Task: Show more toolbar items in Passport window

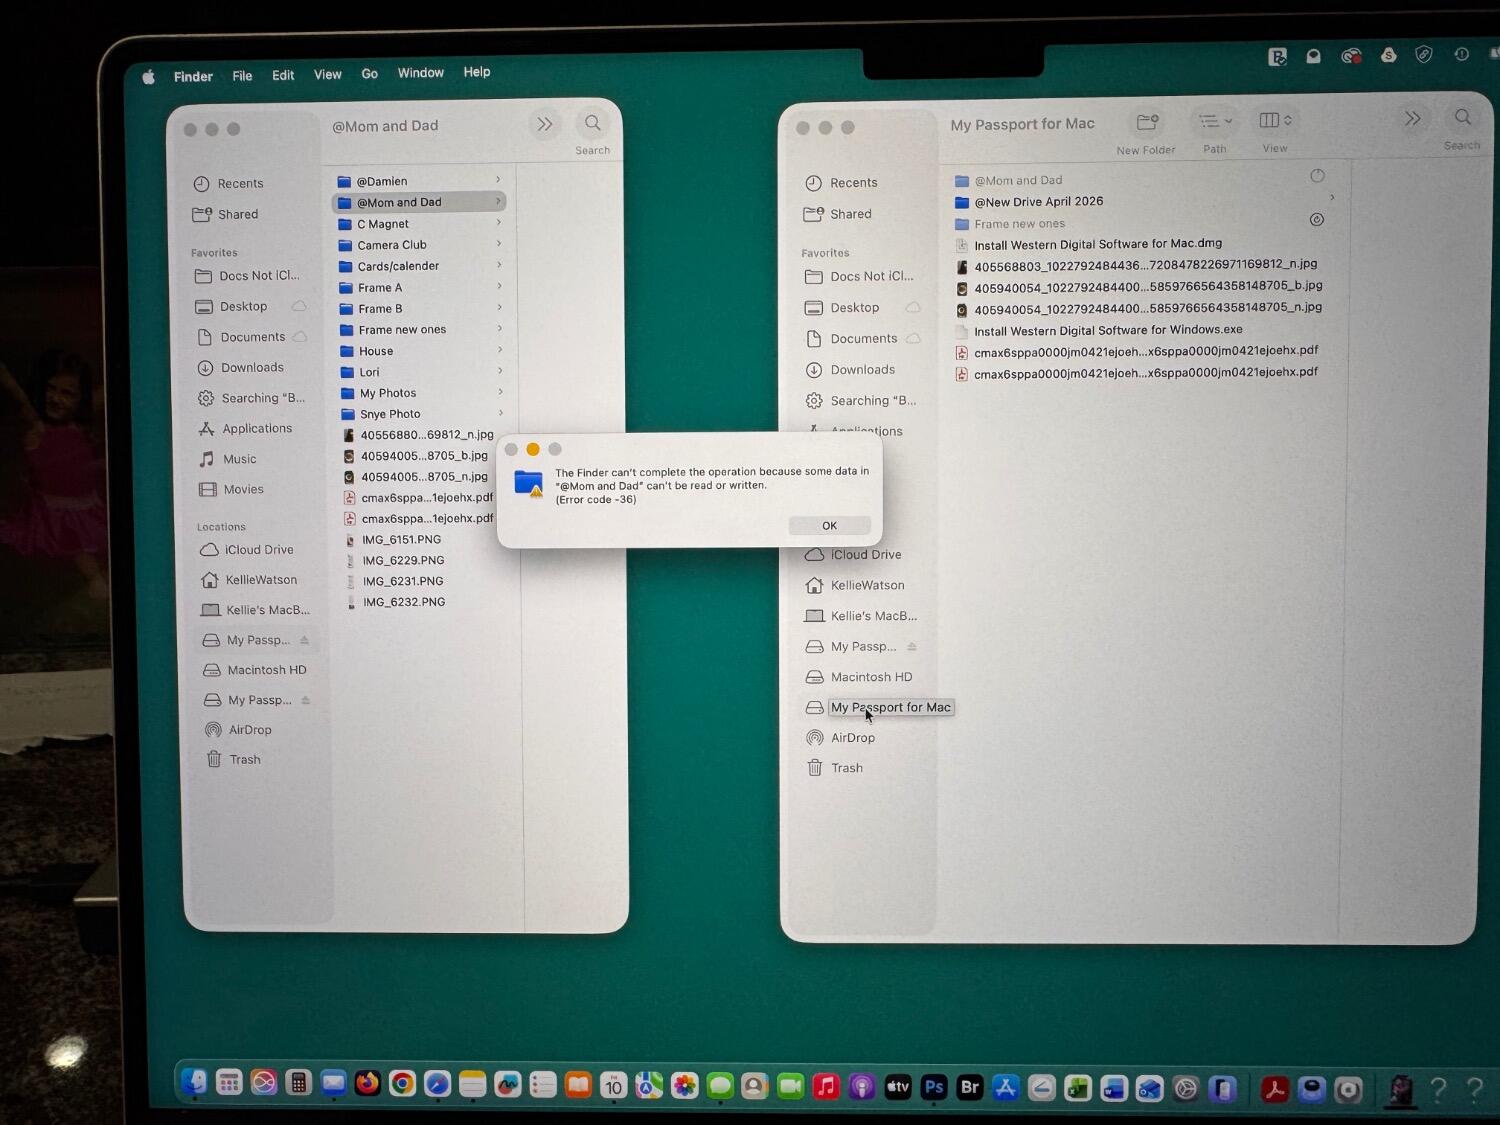Action: pyautogui.click(x=1412, y=119)
